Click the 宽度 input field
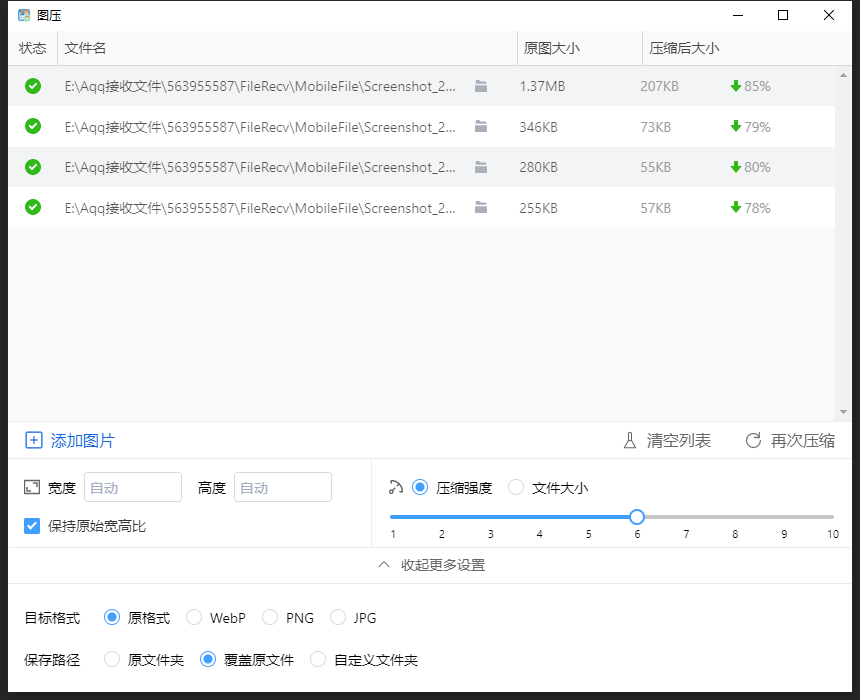This screenshot has width=860, height=700. click(x=133, y=488)
